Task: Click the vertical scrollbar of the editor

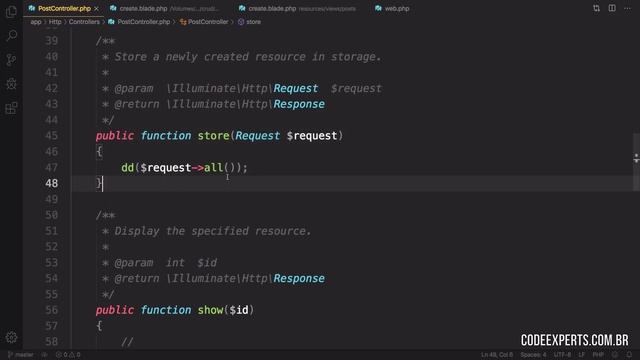Action: [x=636, y=163]
